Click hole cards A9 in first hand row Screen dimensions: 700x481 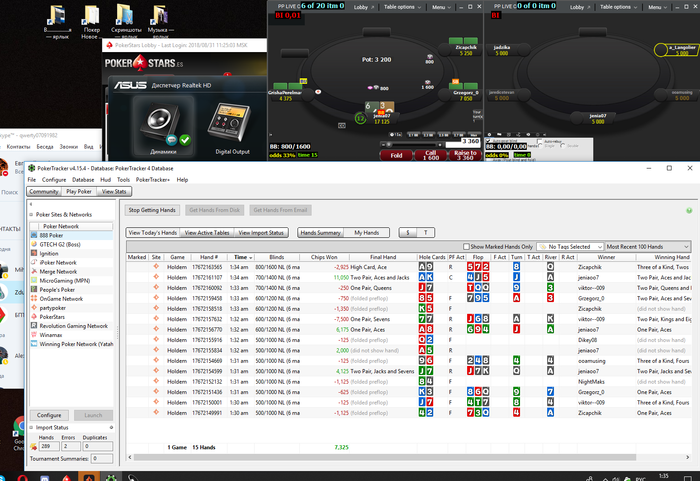[425, 267]
